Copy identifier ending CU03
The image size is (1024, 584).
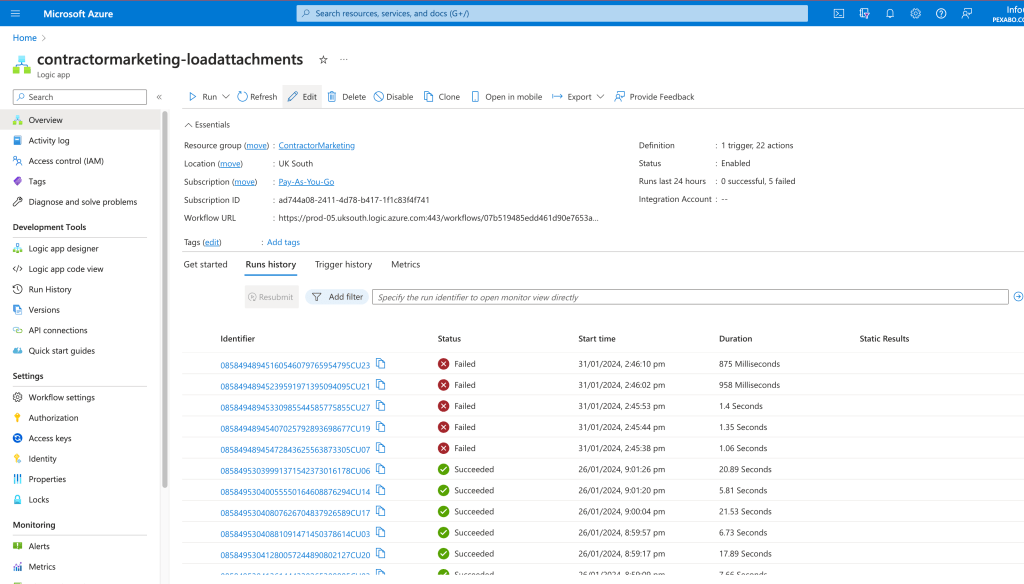381,532
